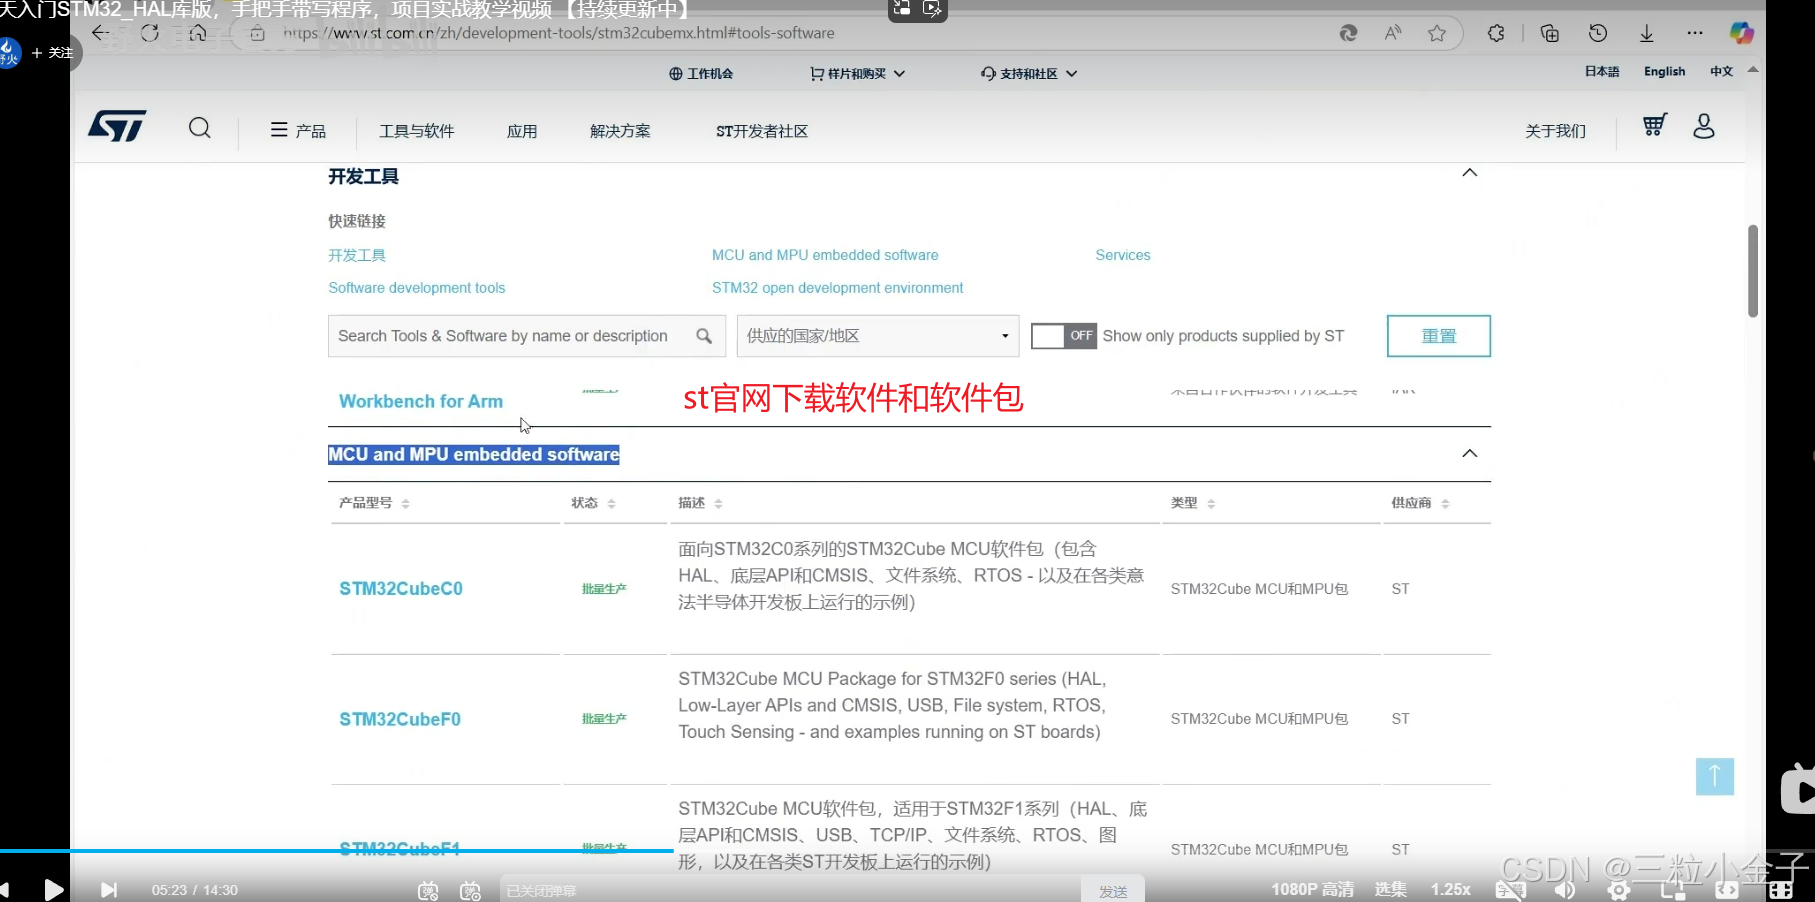Expand 样片和购买 dropdown
This screenshot has height=902, width=1815.
pyautogui.click(x=858, y=73)
